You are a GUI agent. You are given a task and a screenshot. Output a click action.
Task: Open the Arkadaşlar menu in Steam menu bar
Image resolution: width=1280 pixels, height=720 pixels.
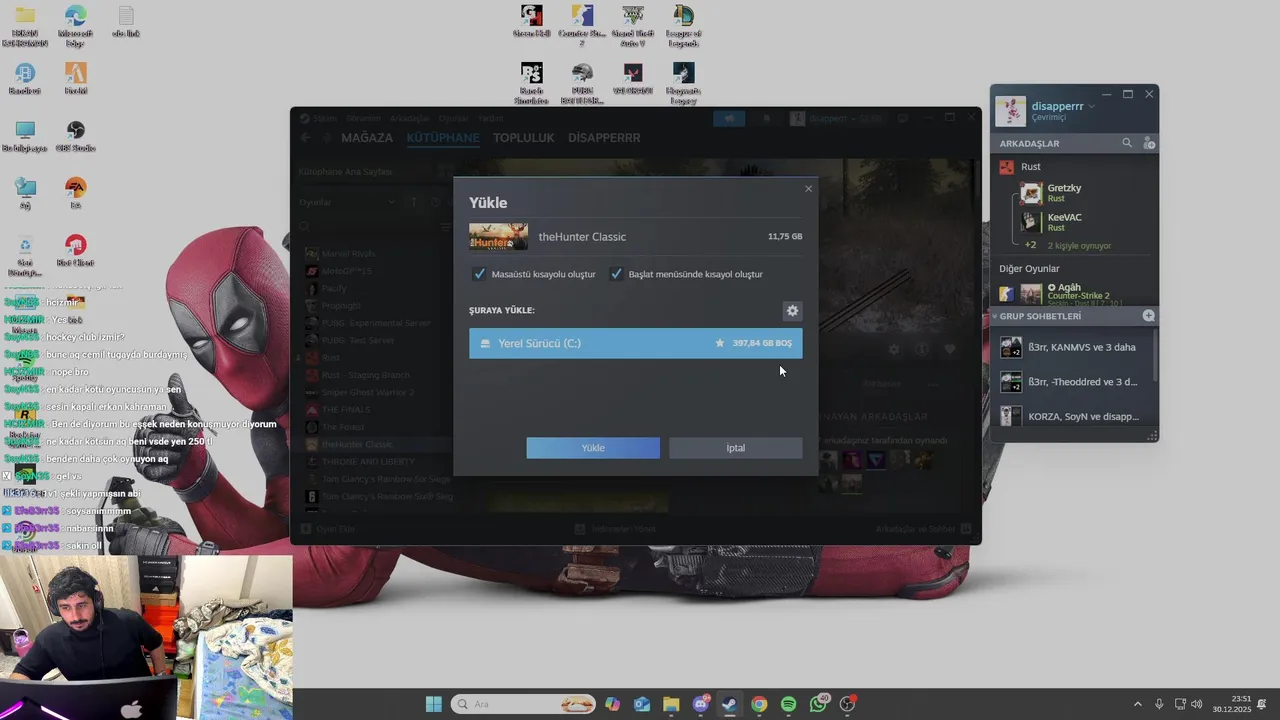click(x=409, y=118)
